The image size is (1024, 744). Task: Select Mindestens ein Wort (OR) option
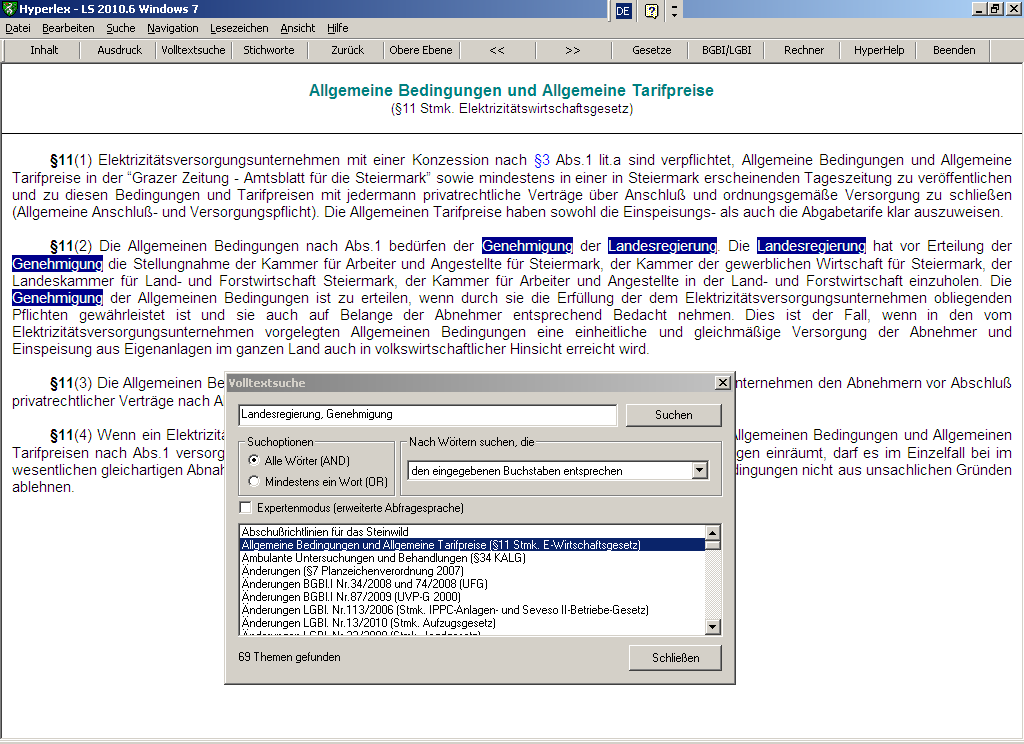point(318,482)
